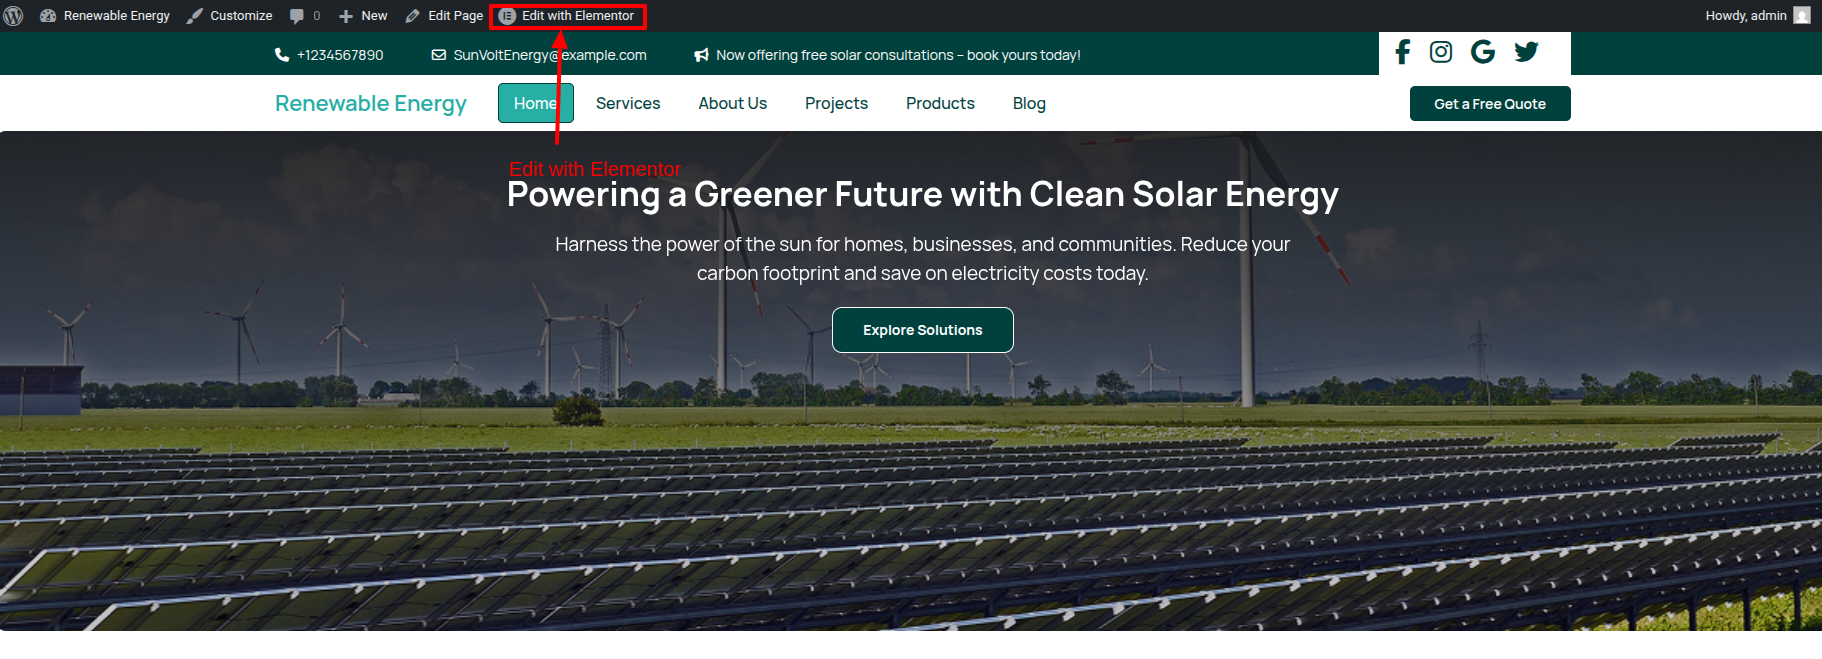This screenshot has height=659, width=1822.
Task: Click the Google social icon
Action: pyautogui.click(x=1483, y=52)
